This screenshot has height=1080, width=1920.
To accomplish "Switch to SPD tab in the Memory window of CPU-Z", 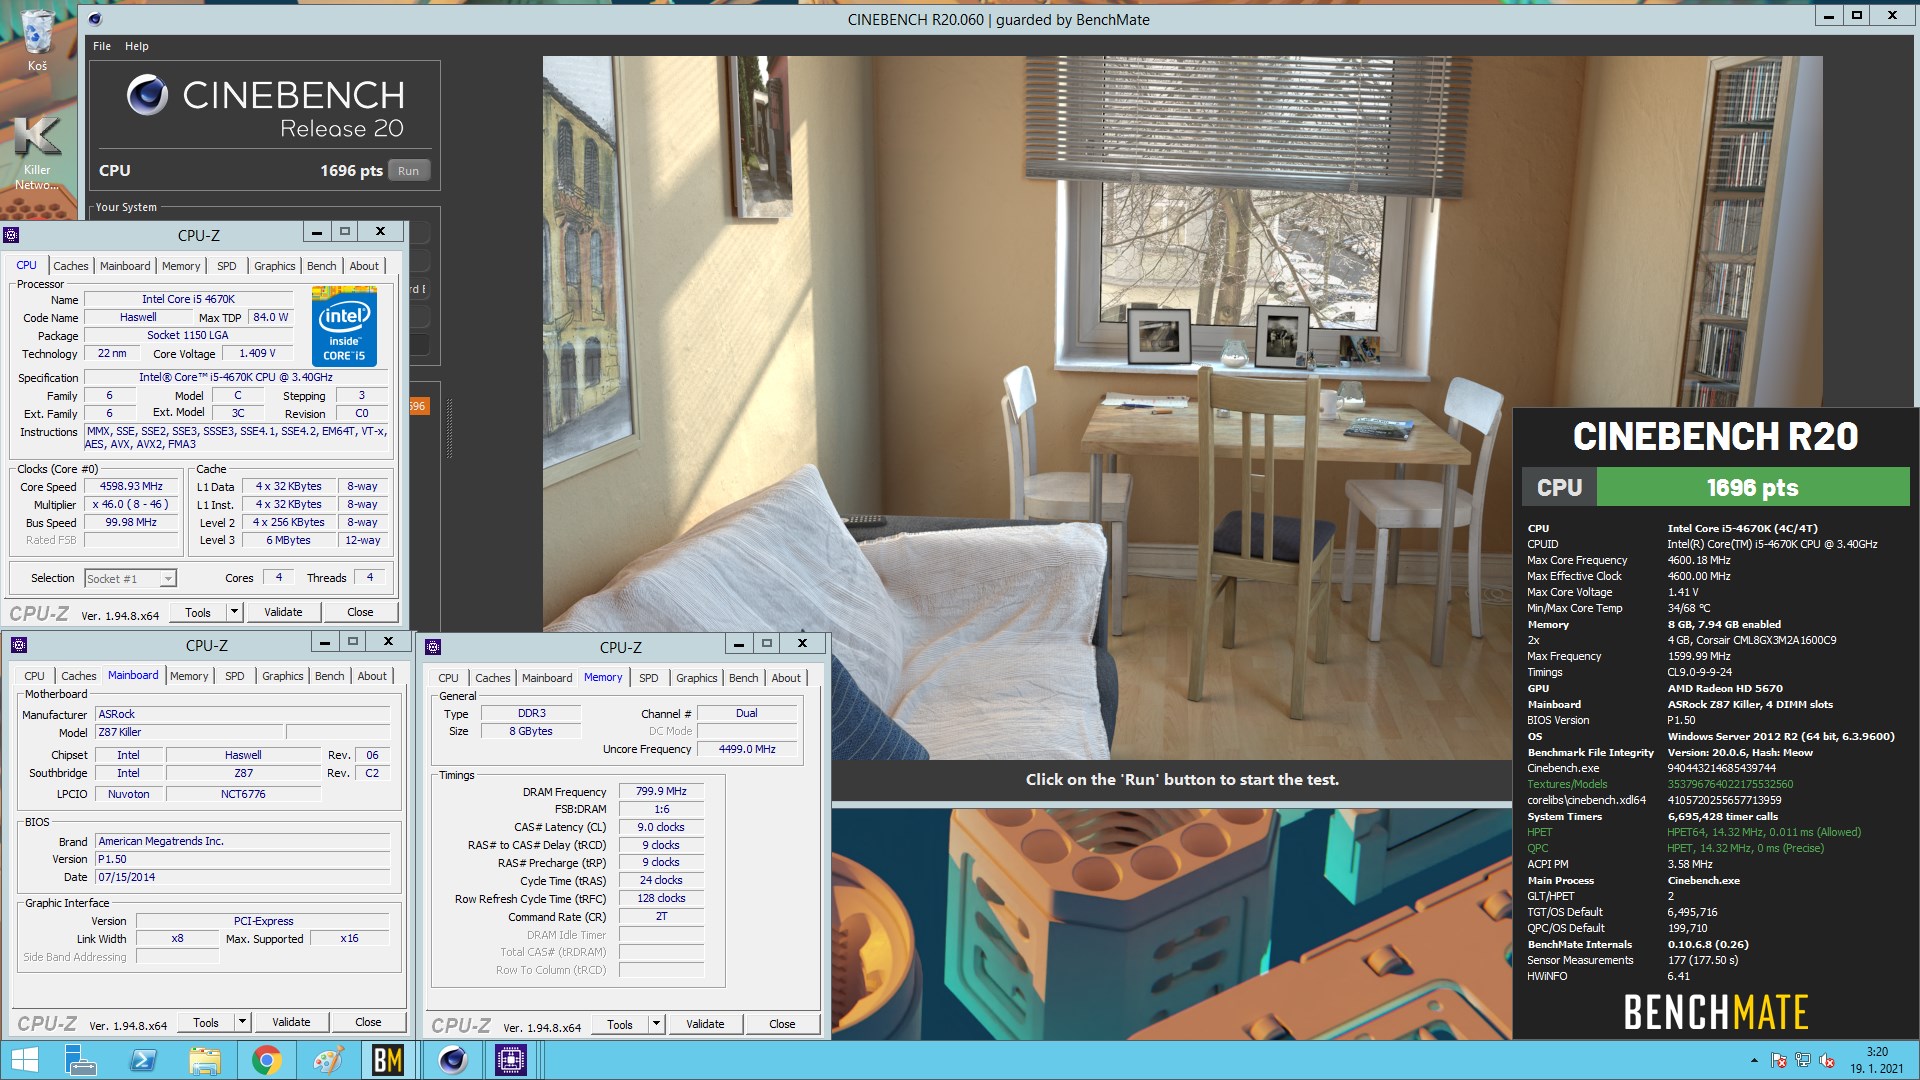I will click(649, 678).
